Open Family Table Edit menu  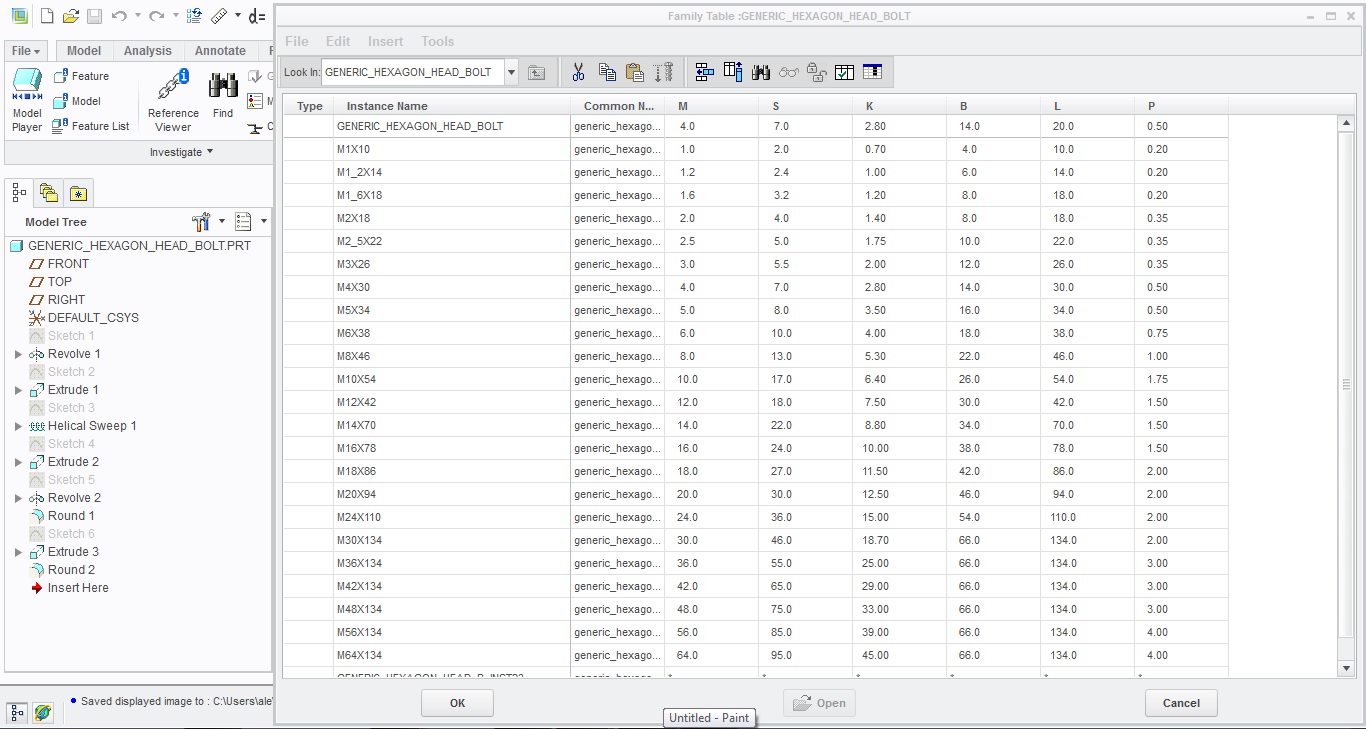pos(338,41)
